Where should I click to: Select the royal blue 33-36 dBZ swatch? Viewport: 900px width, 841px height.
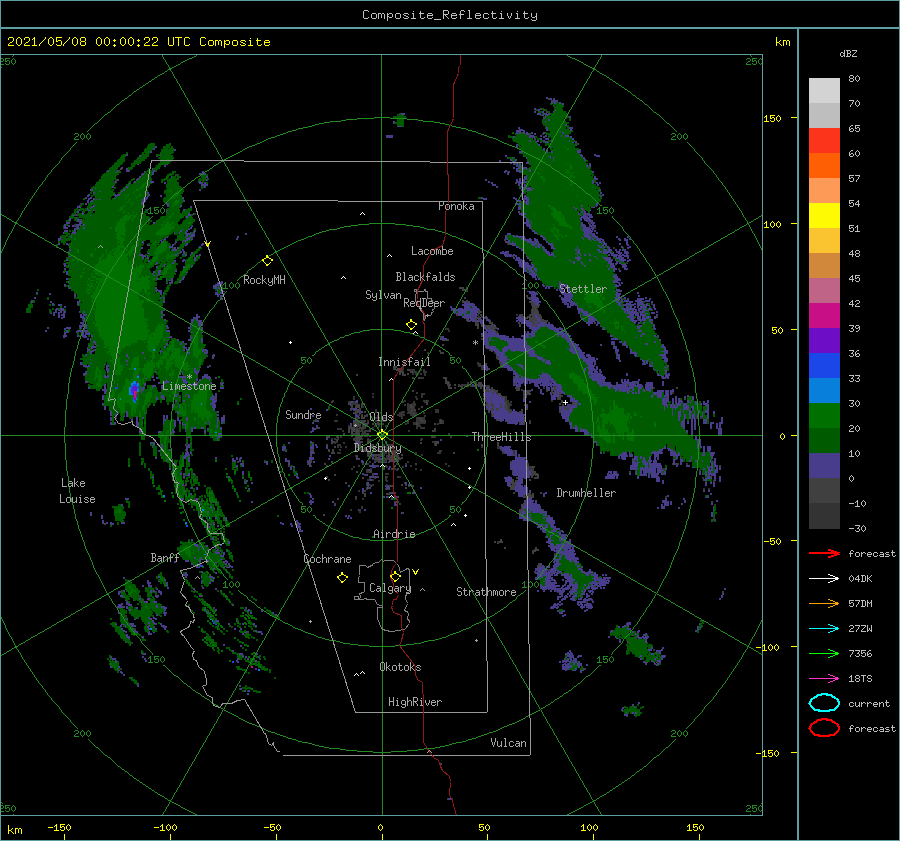coord(824,366)
